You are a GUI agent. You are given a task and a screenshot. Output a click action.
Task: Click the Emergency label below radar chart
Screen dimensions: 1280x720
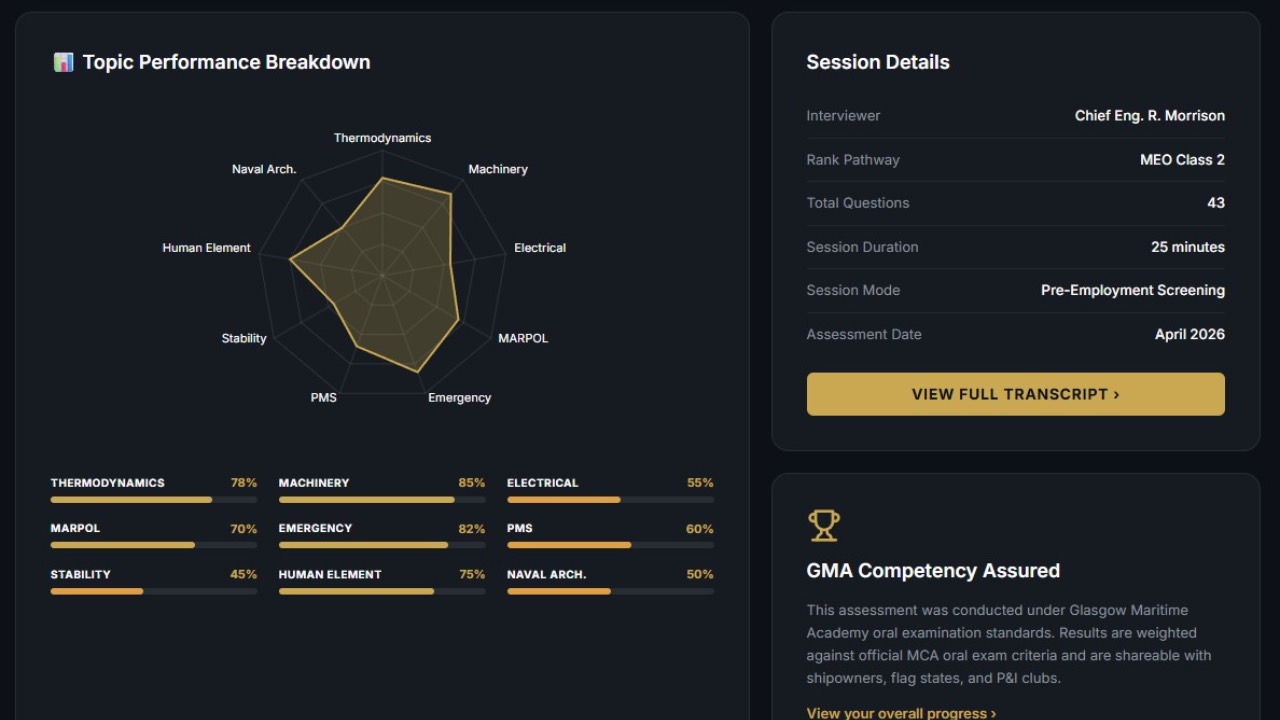click(x=459, y=398)
